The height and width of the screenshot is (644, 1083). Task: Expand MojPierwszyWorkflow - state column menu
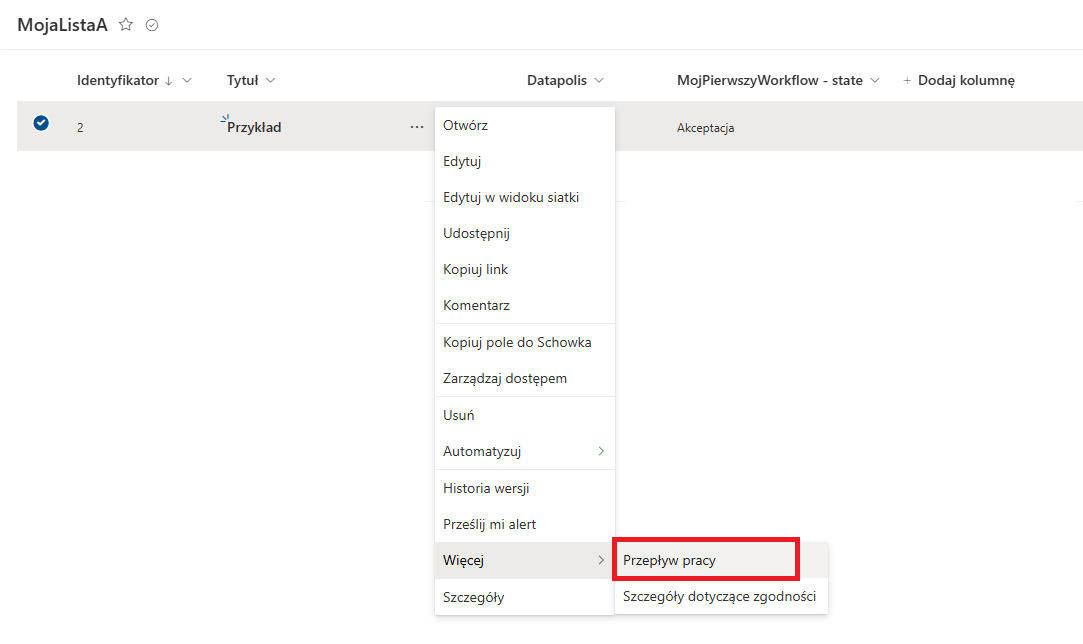click(x=875, y=80)
